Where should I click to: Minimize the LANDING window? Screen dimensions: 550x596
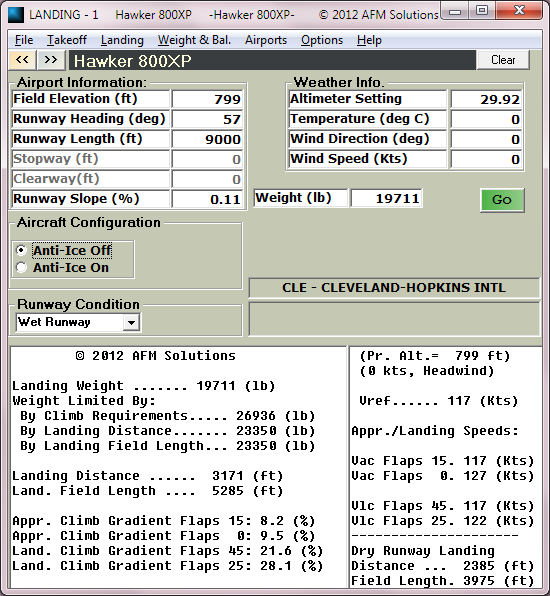pyautogui.click(x=455, y=11)
